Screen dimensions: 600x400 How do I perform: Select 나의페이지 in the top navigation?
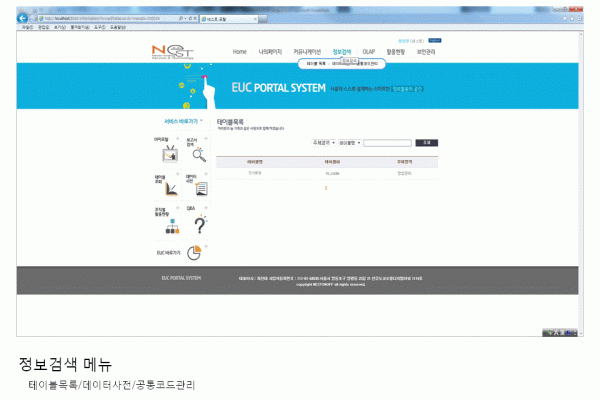click(x=270, y=52)
